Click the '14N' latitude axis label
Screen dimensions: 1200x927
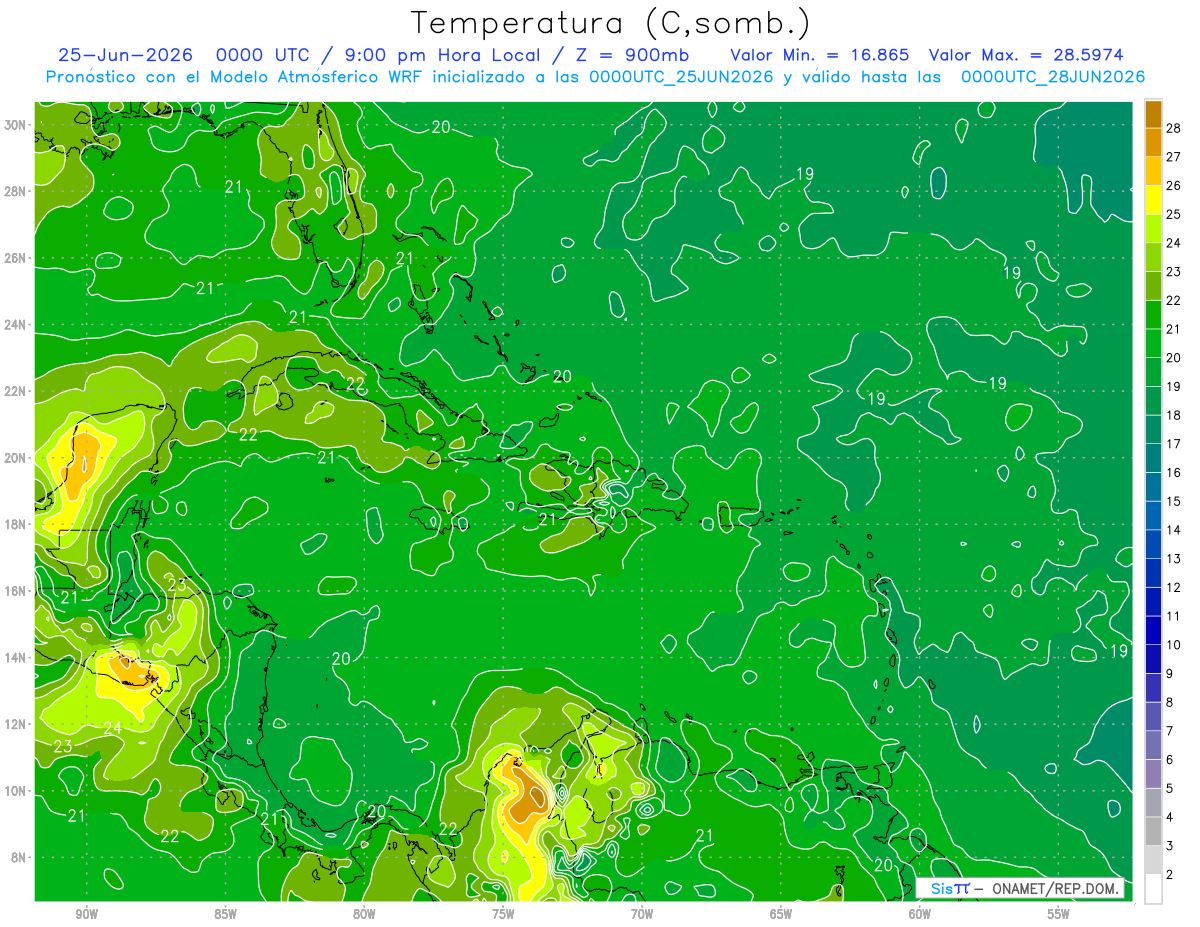coord(17,658)
